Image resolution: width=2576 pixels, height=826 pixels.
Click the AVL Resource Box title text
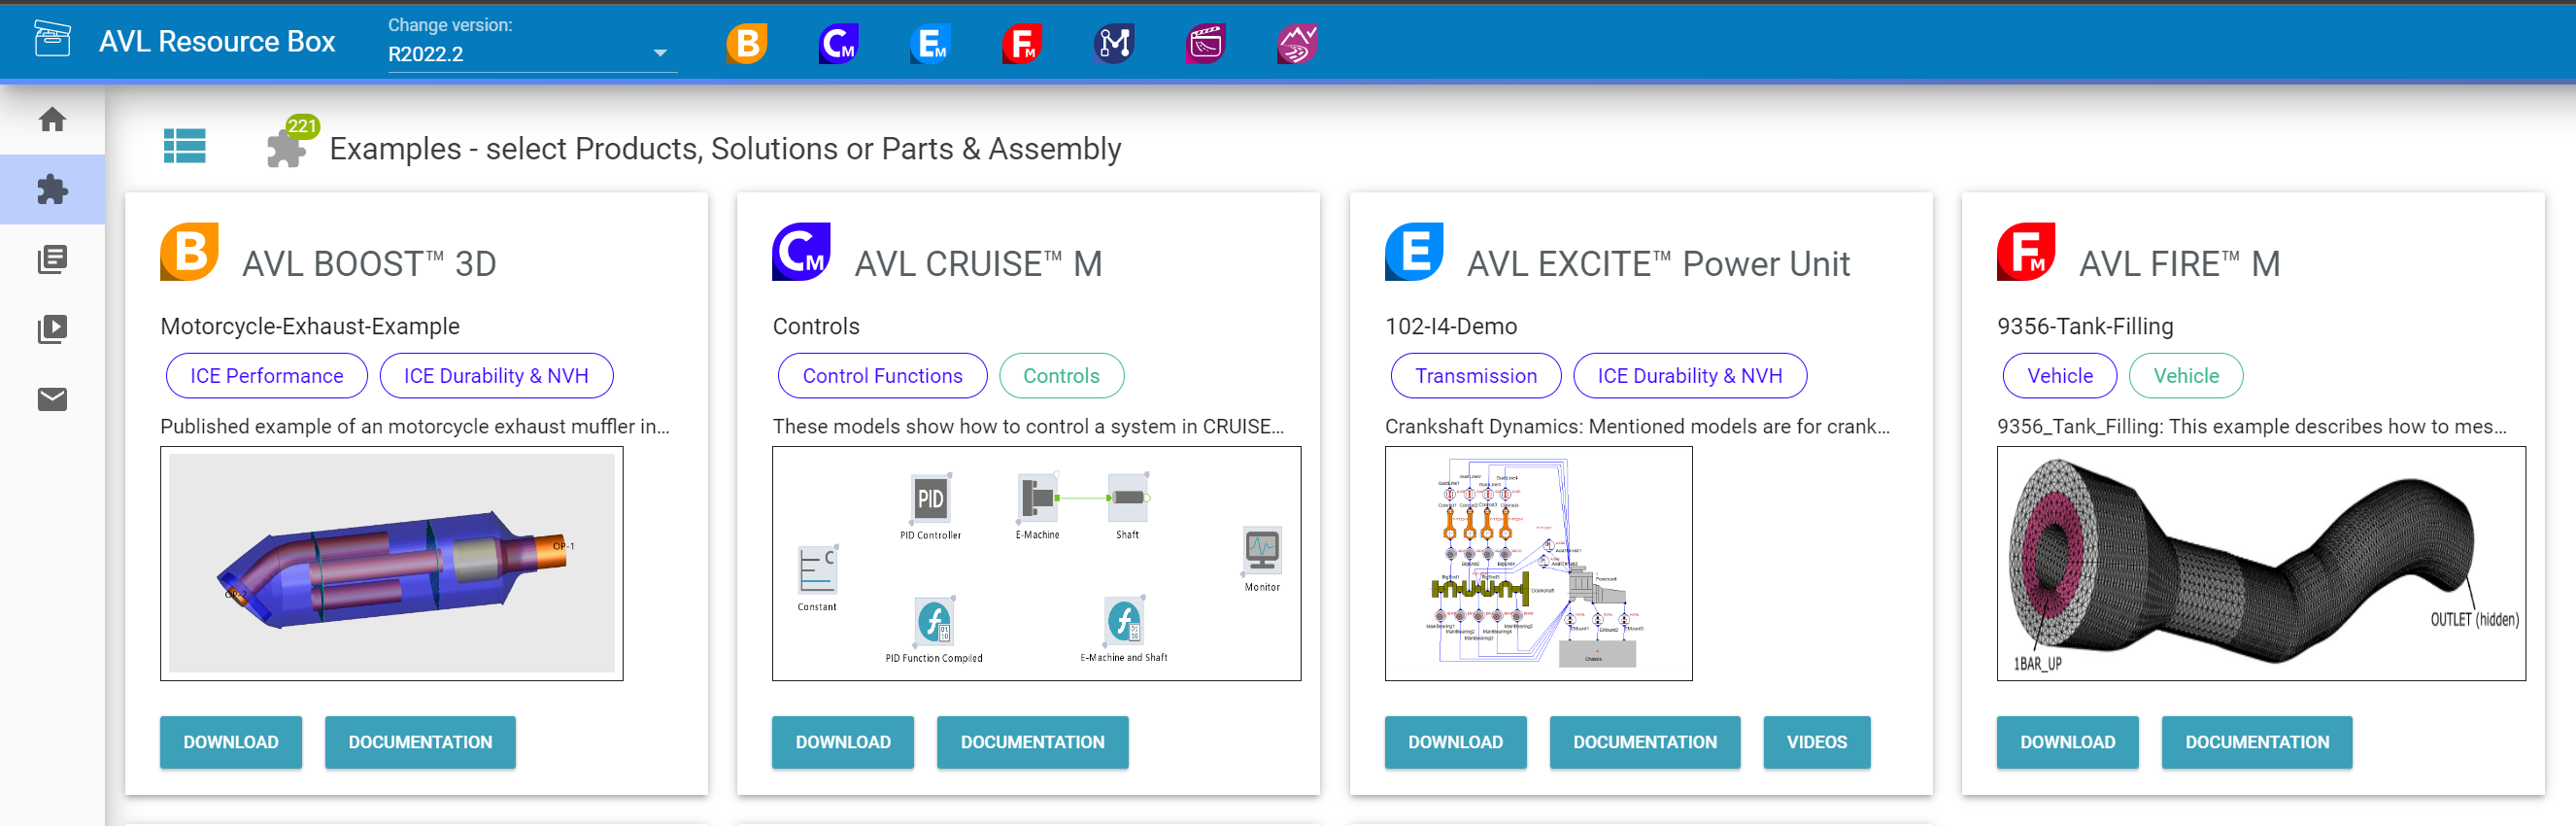coord(217,41)
